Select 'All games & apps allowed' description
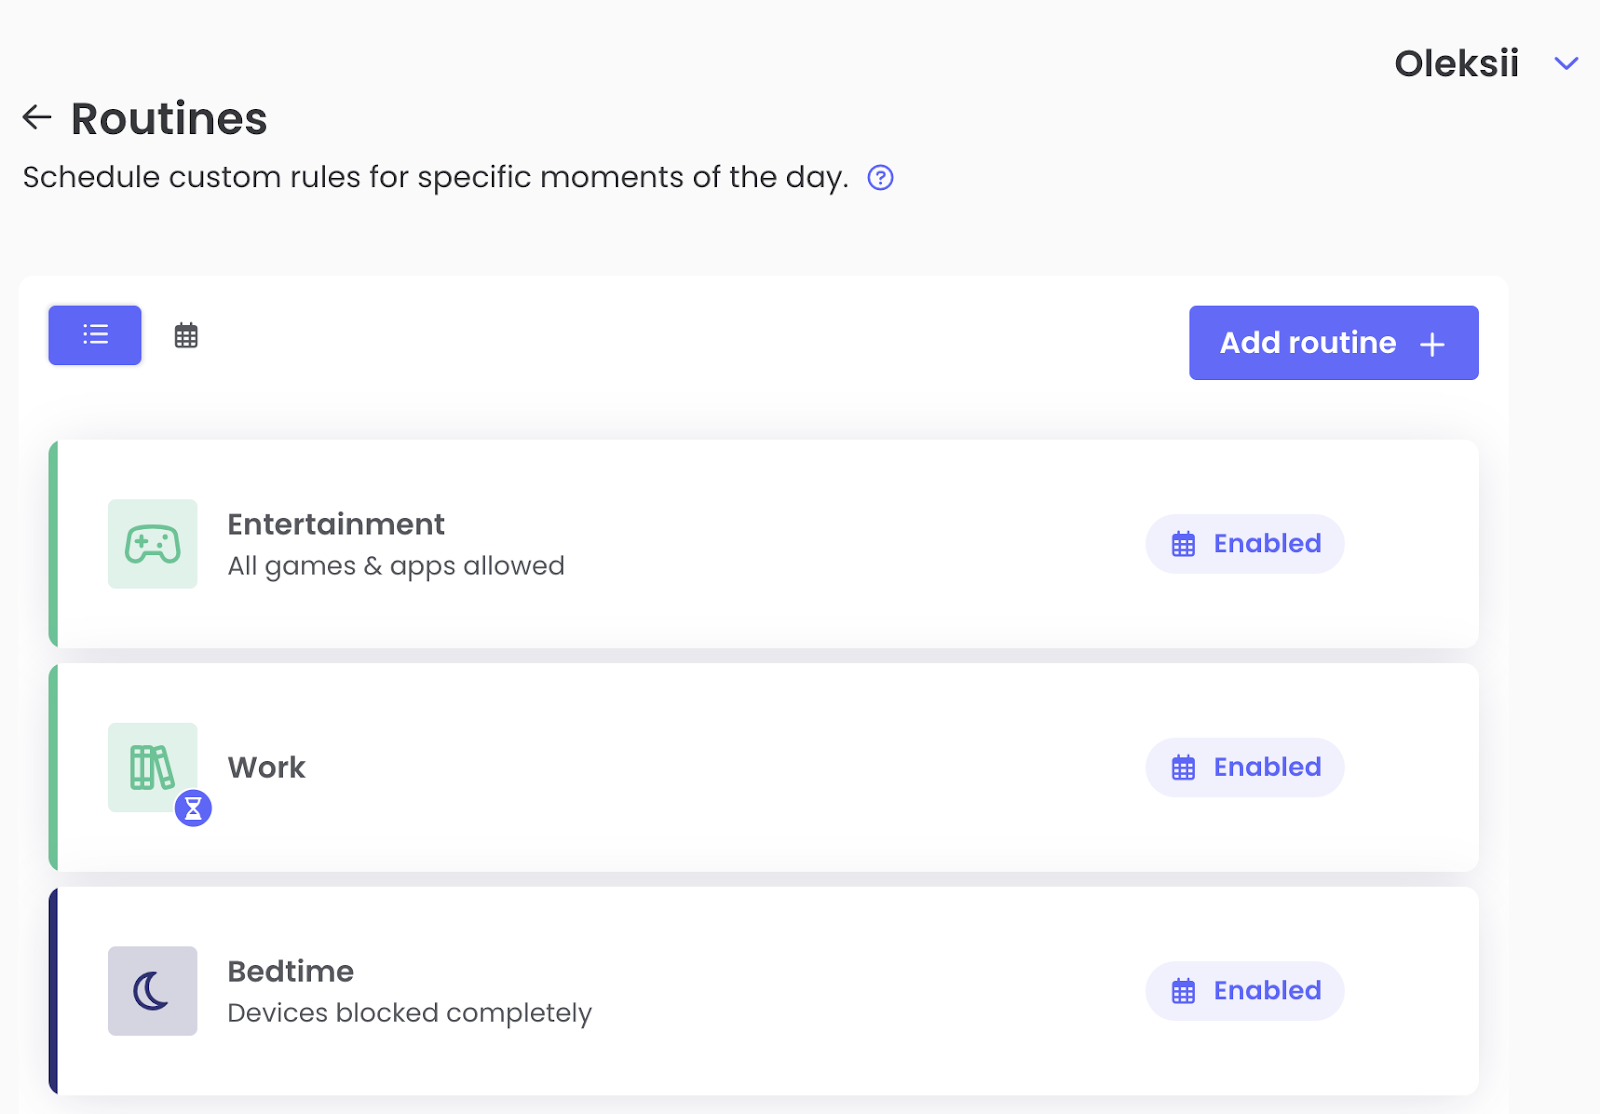1600x1114 pixels. pos(396,566)
